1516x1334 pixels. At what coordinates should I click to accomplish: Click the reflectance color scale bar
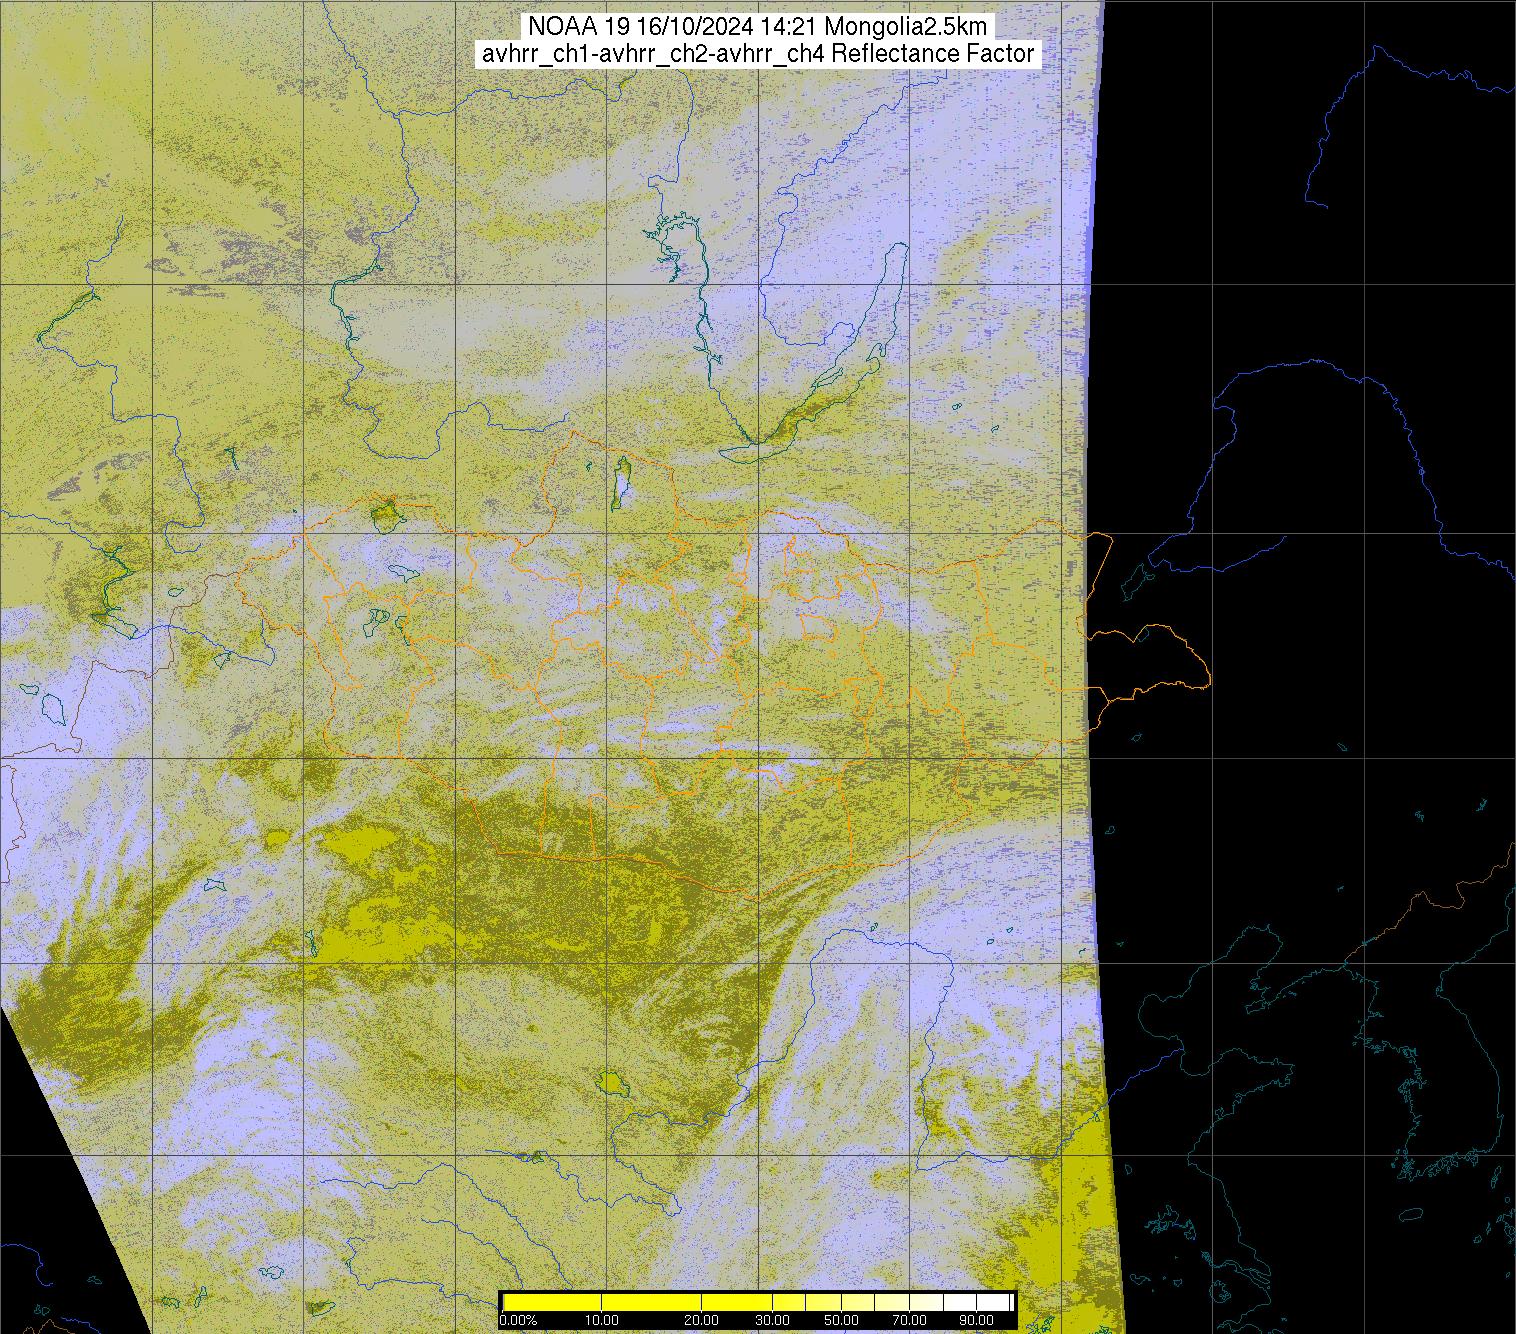tap(757, 1301)
